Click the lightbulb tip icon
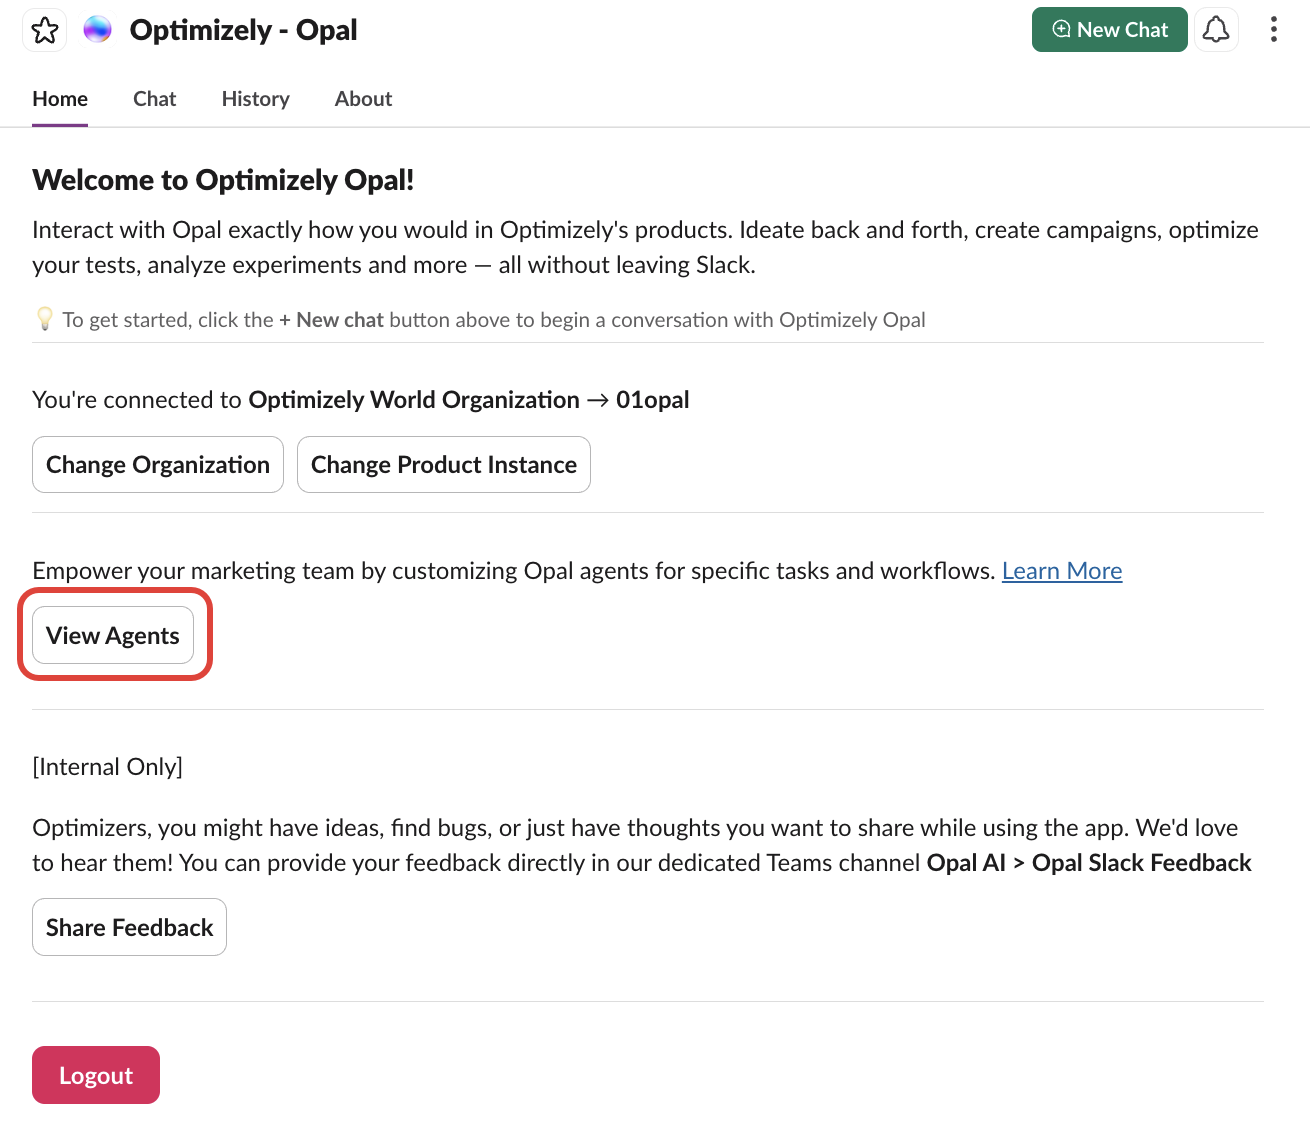 (45, 319)
